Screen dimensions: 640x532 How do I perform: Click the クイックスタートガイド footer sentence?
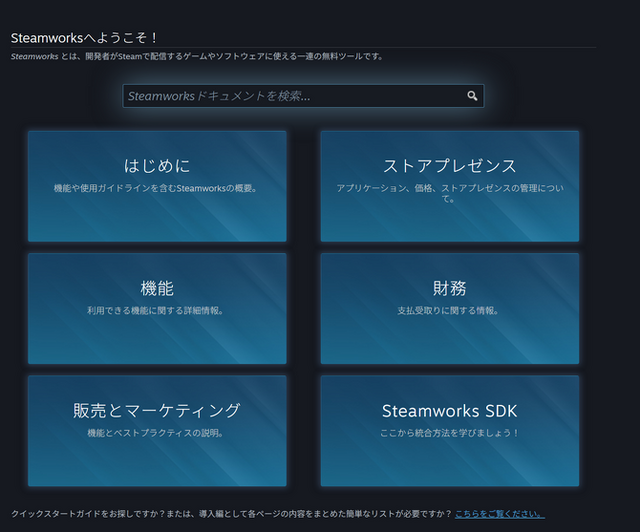pos(231,514)
